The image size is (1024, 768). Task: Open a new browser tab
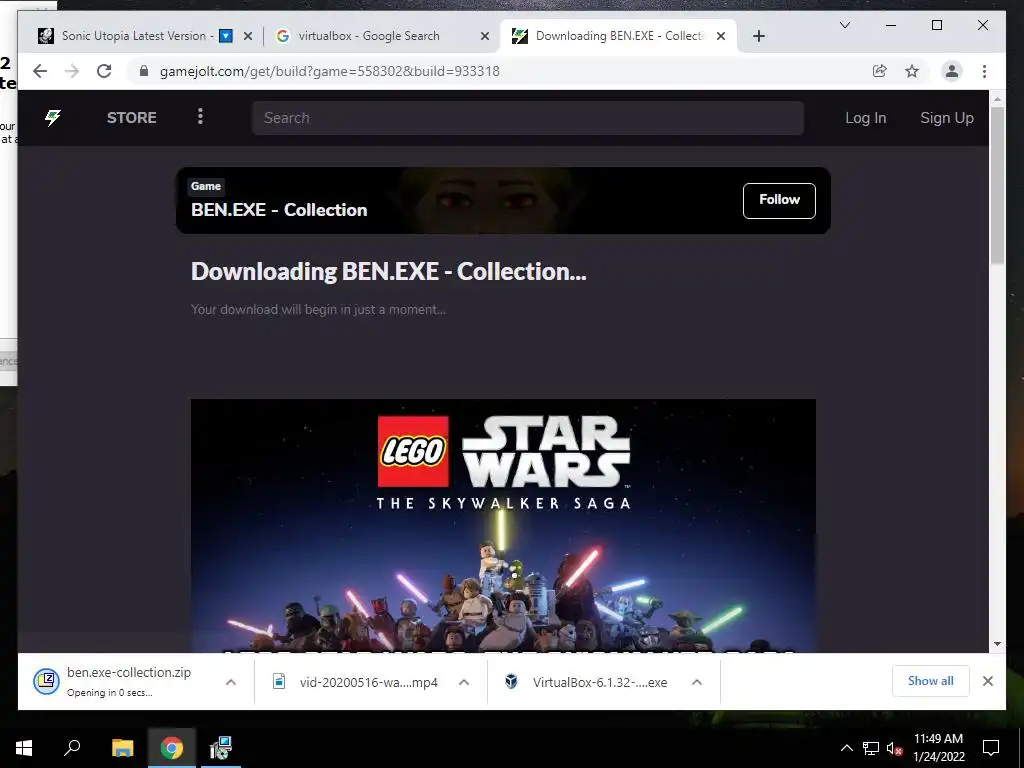(758, 36)
